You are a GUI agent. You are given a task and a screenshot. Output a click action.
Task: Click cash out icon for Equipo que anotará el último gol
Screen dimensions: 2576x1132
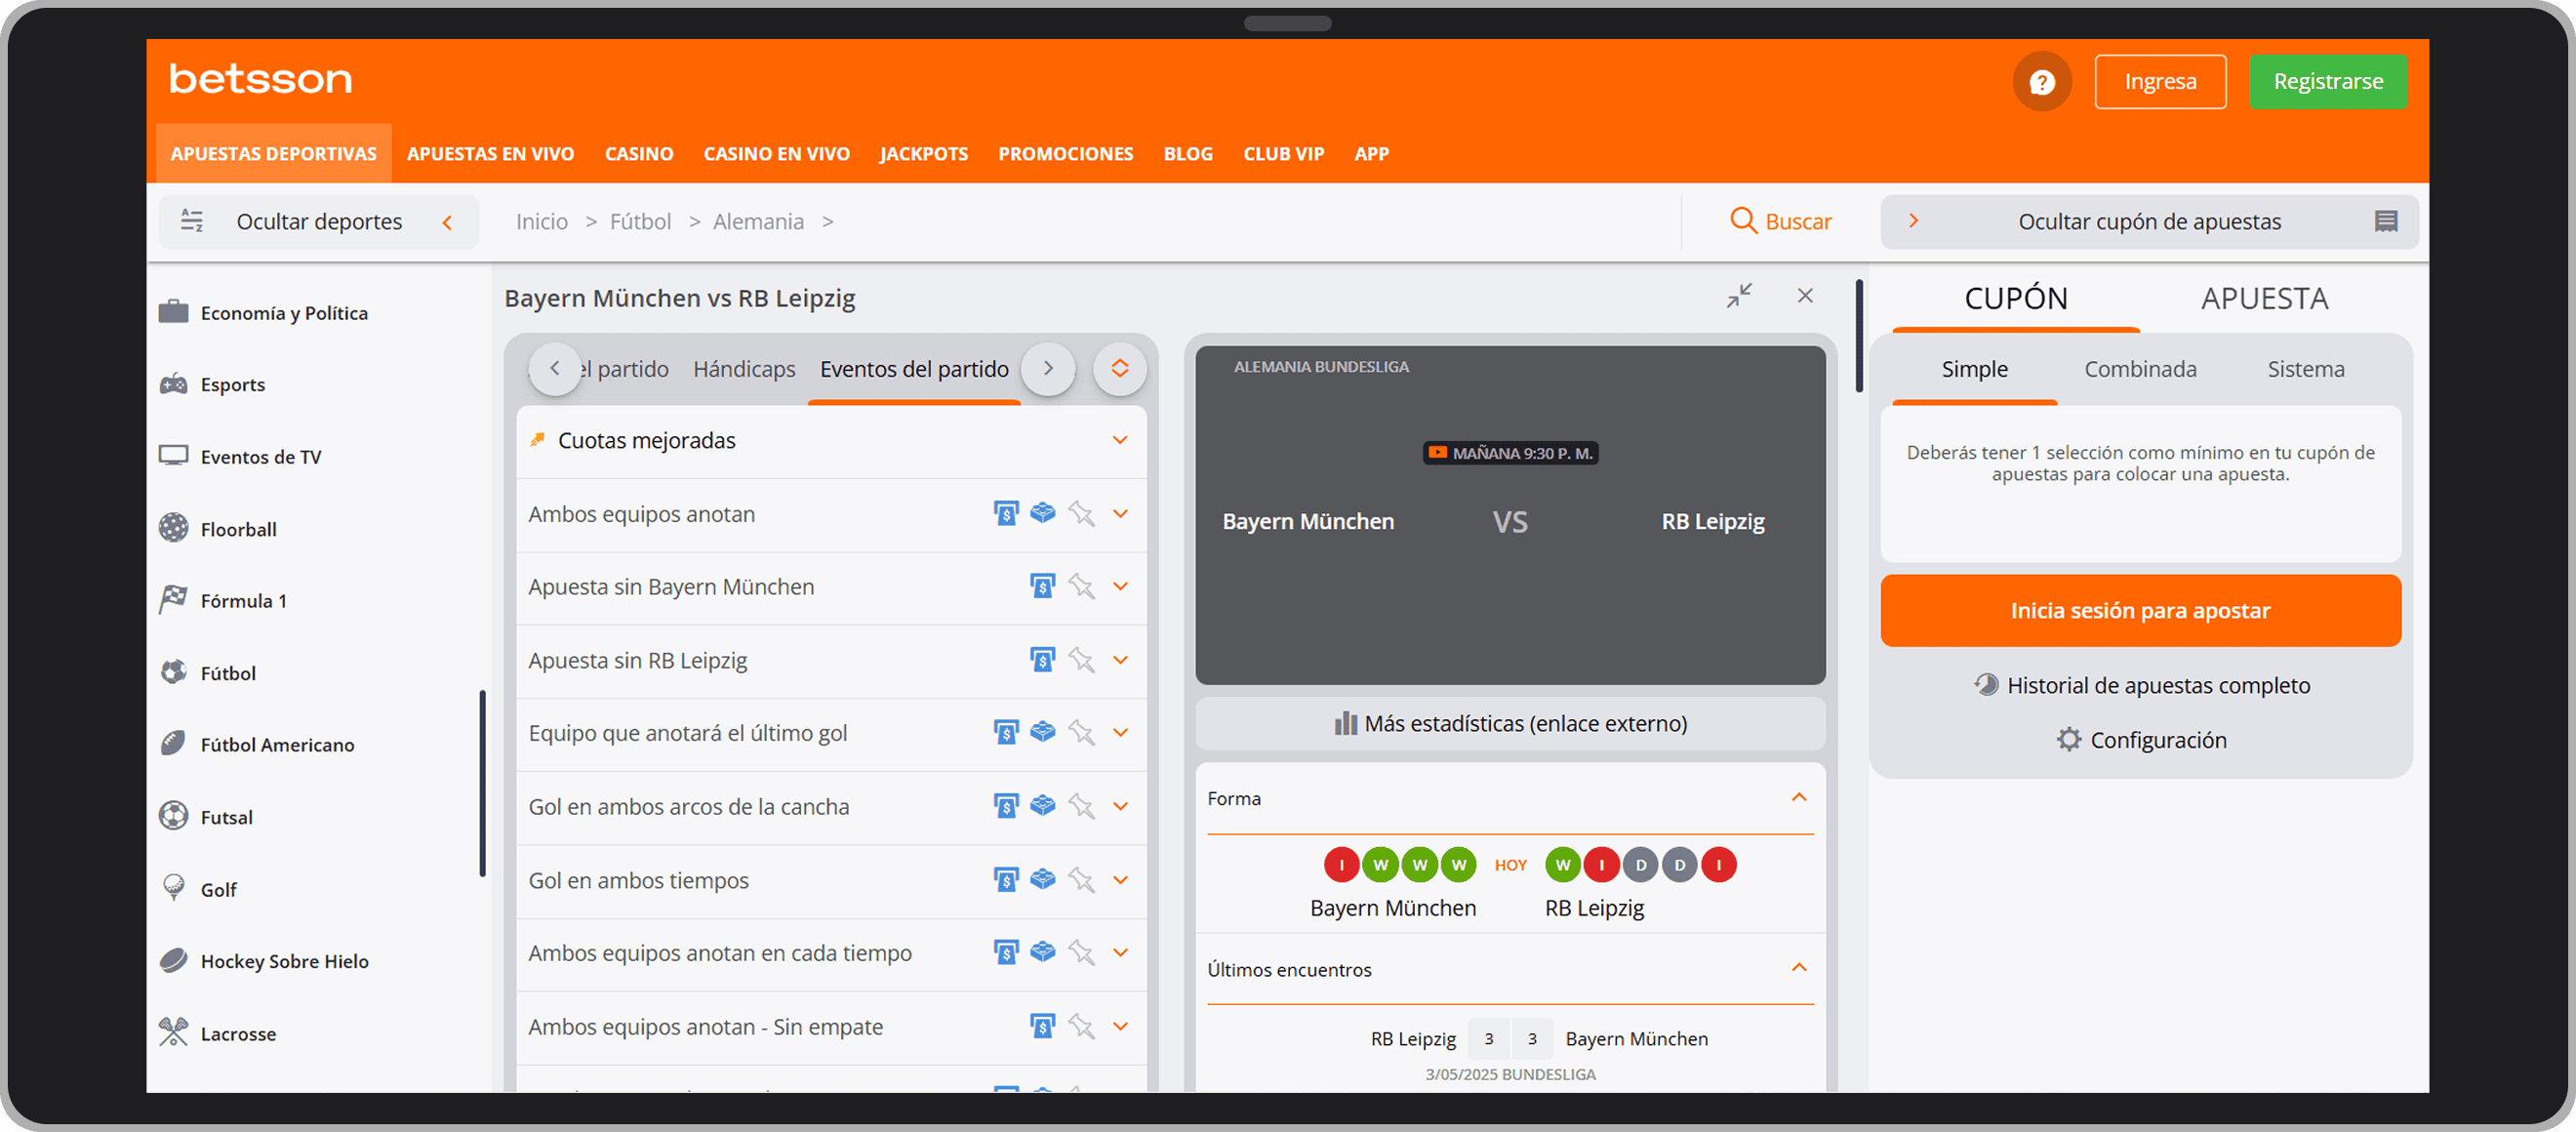point(1005,732)
